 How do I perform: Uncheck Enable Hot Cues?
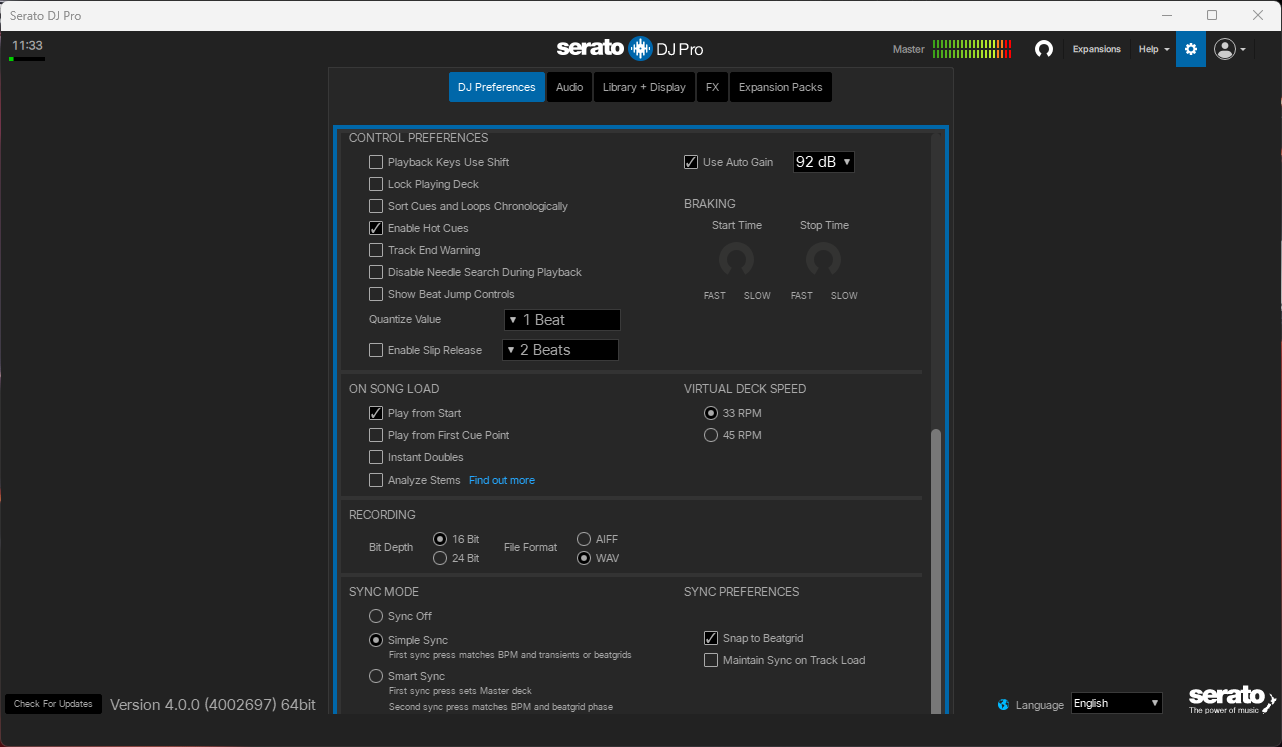coord(376,228)
